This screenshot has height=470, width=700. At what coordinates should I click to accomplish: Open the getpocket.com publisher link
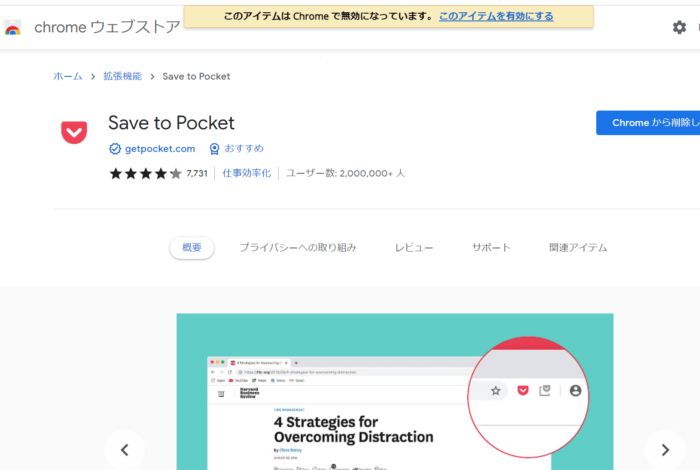coord(160,149)
